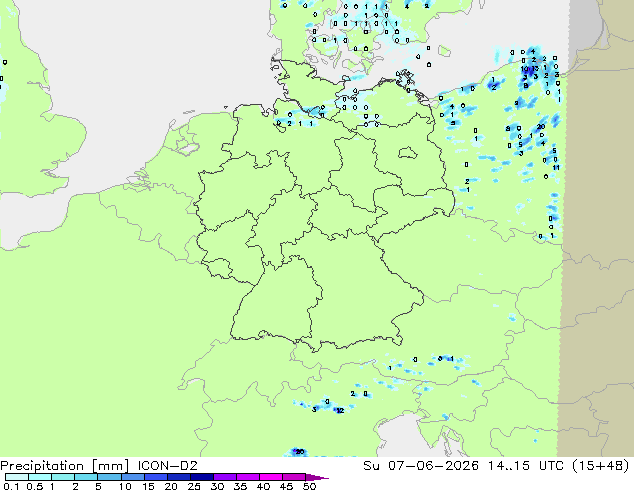Pick the 10–15 mm legend color box
Viewport: 634px width, 490px height.
[x=132, y=477]
